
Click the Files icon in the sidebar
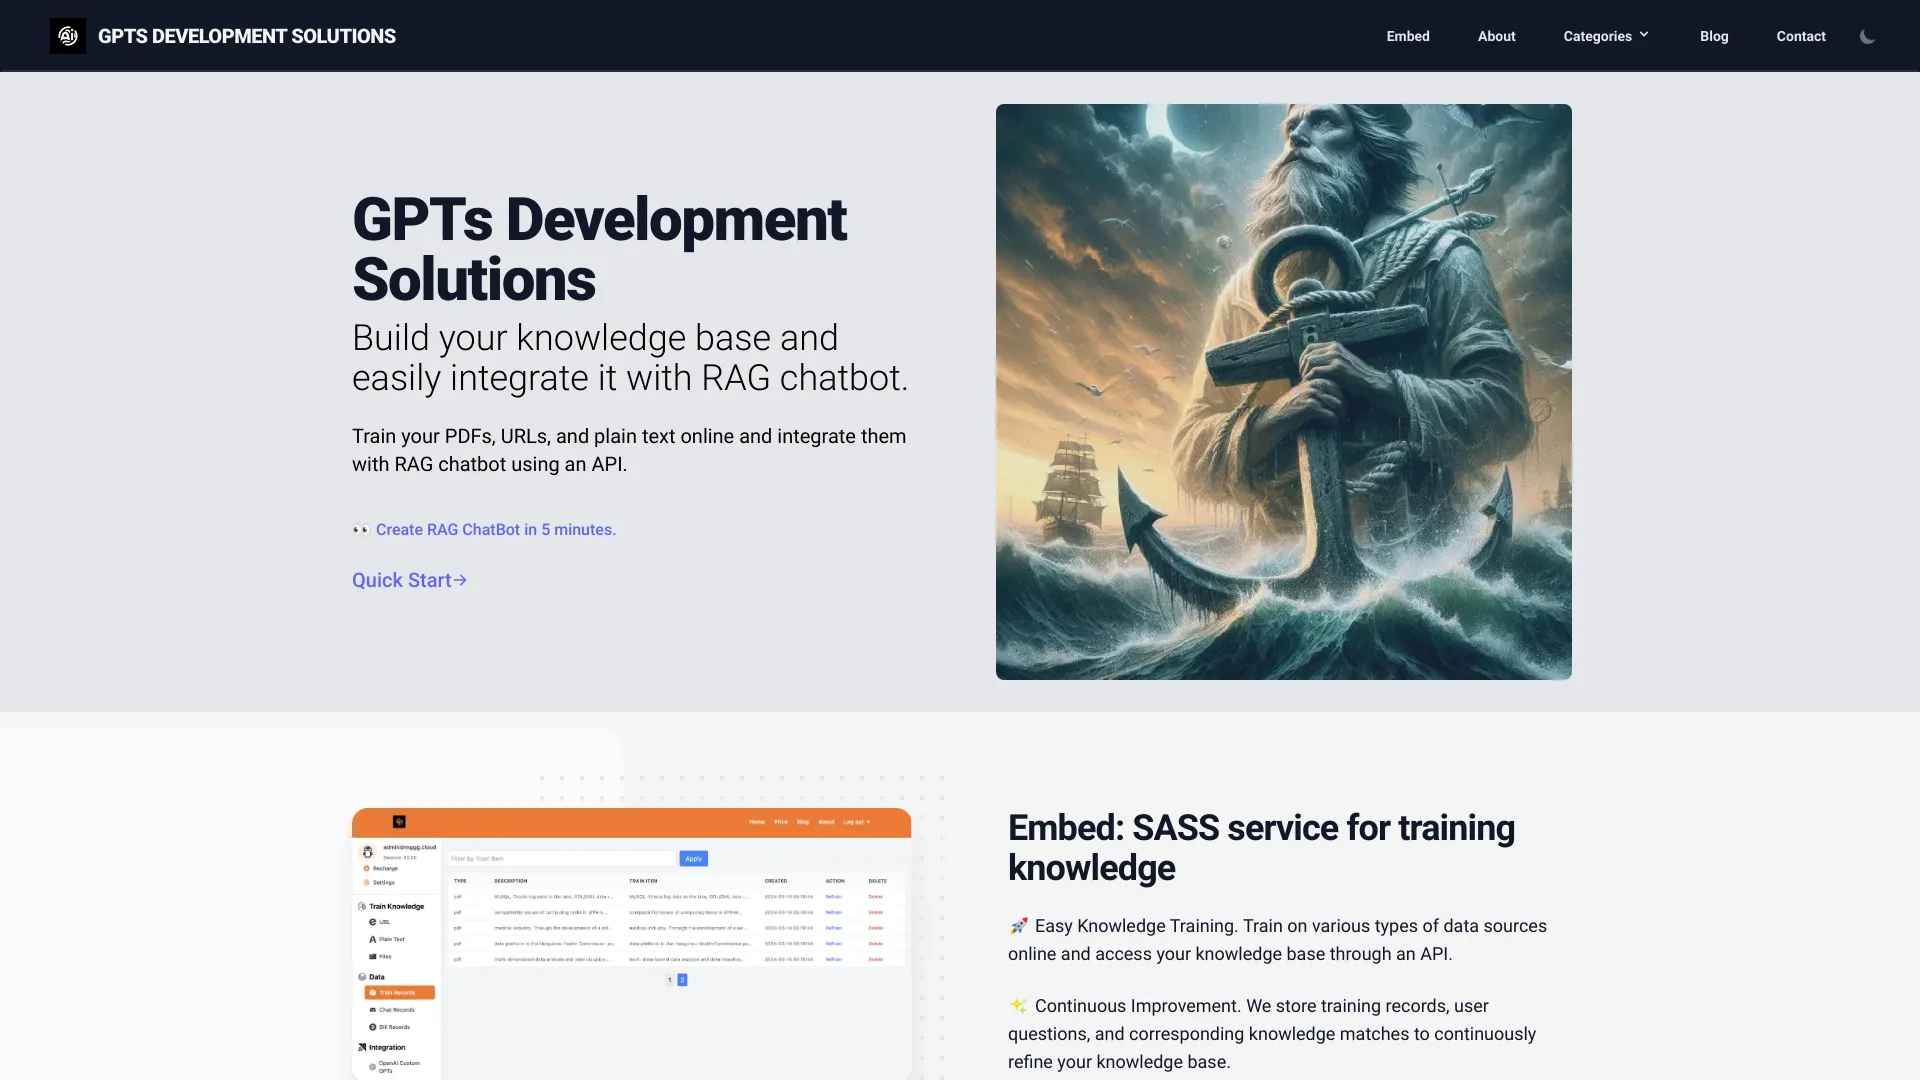click(373, 956)
